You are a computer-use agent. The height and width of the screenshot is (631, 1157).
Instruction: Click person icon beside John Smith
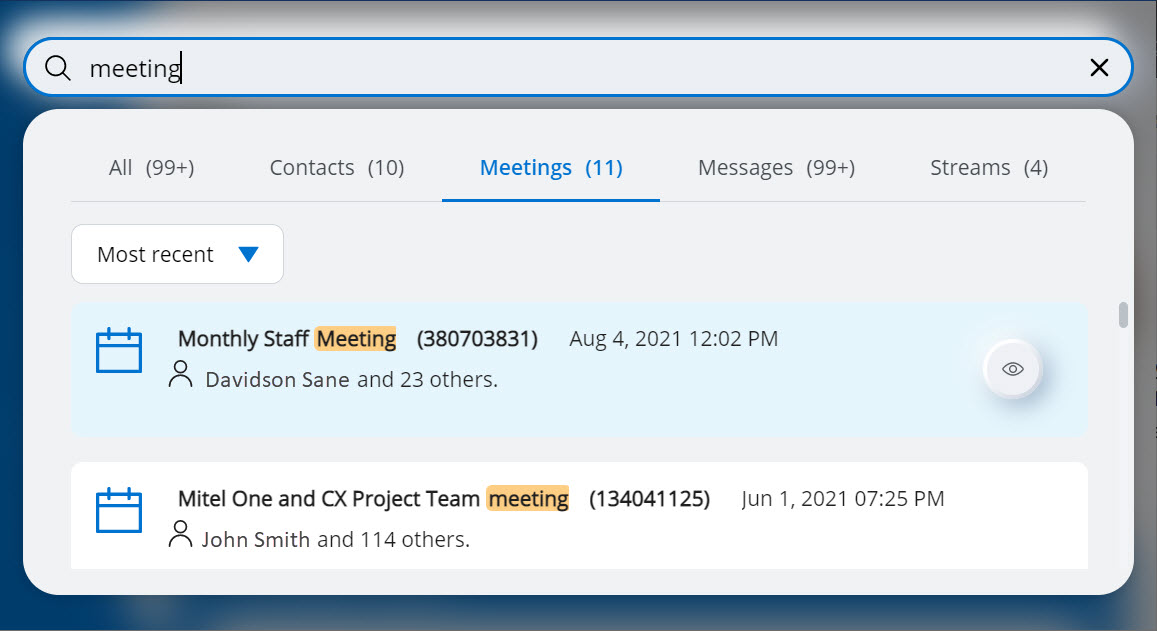pyautogui.click(x=180, y=534)
